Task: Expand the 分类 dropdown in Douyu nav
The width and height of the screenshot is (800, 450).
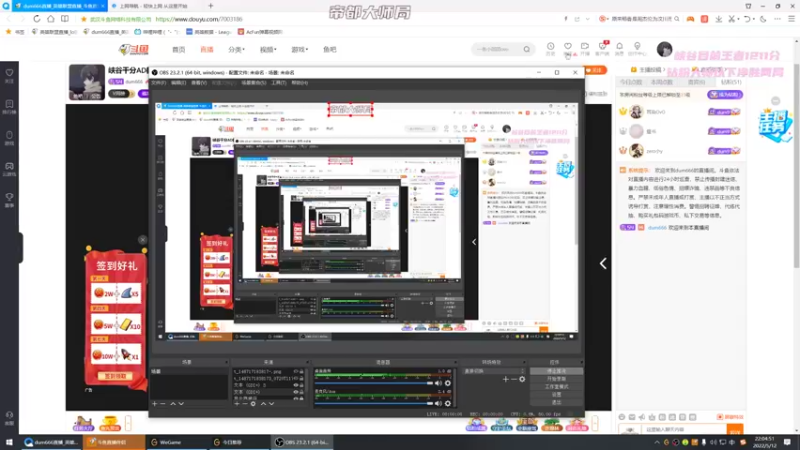Action: pyautogui.click(x=236, y=49)
